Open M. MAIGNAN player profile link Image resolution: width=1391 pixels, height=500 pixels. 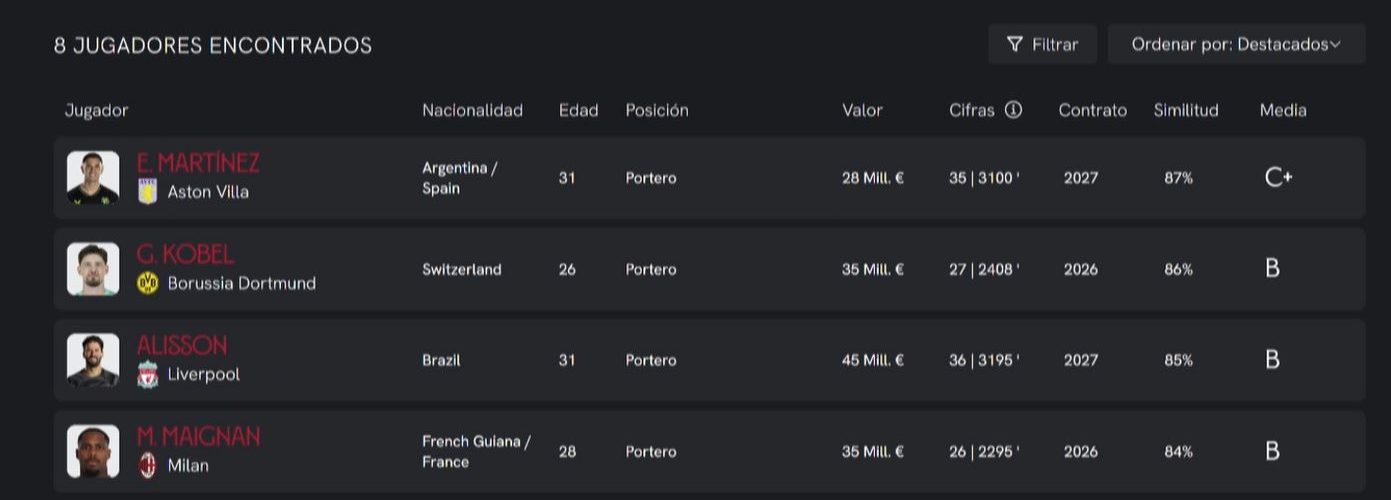click(x=198, y=437)
